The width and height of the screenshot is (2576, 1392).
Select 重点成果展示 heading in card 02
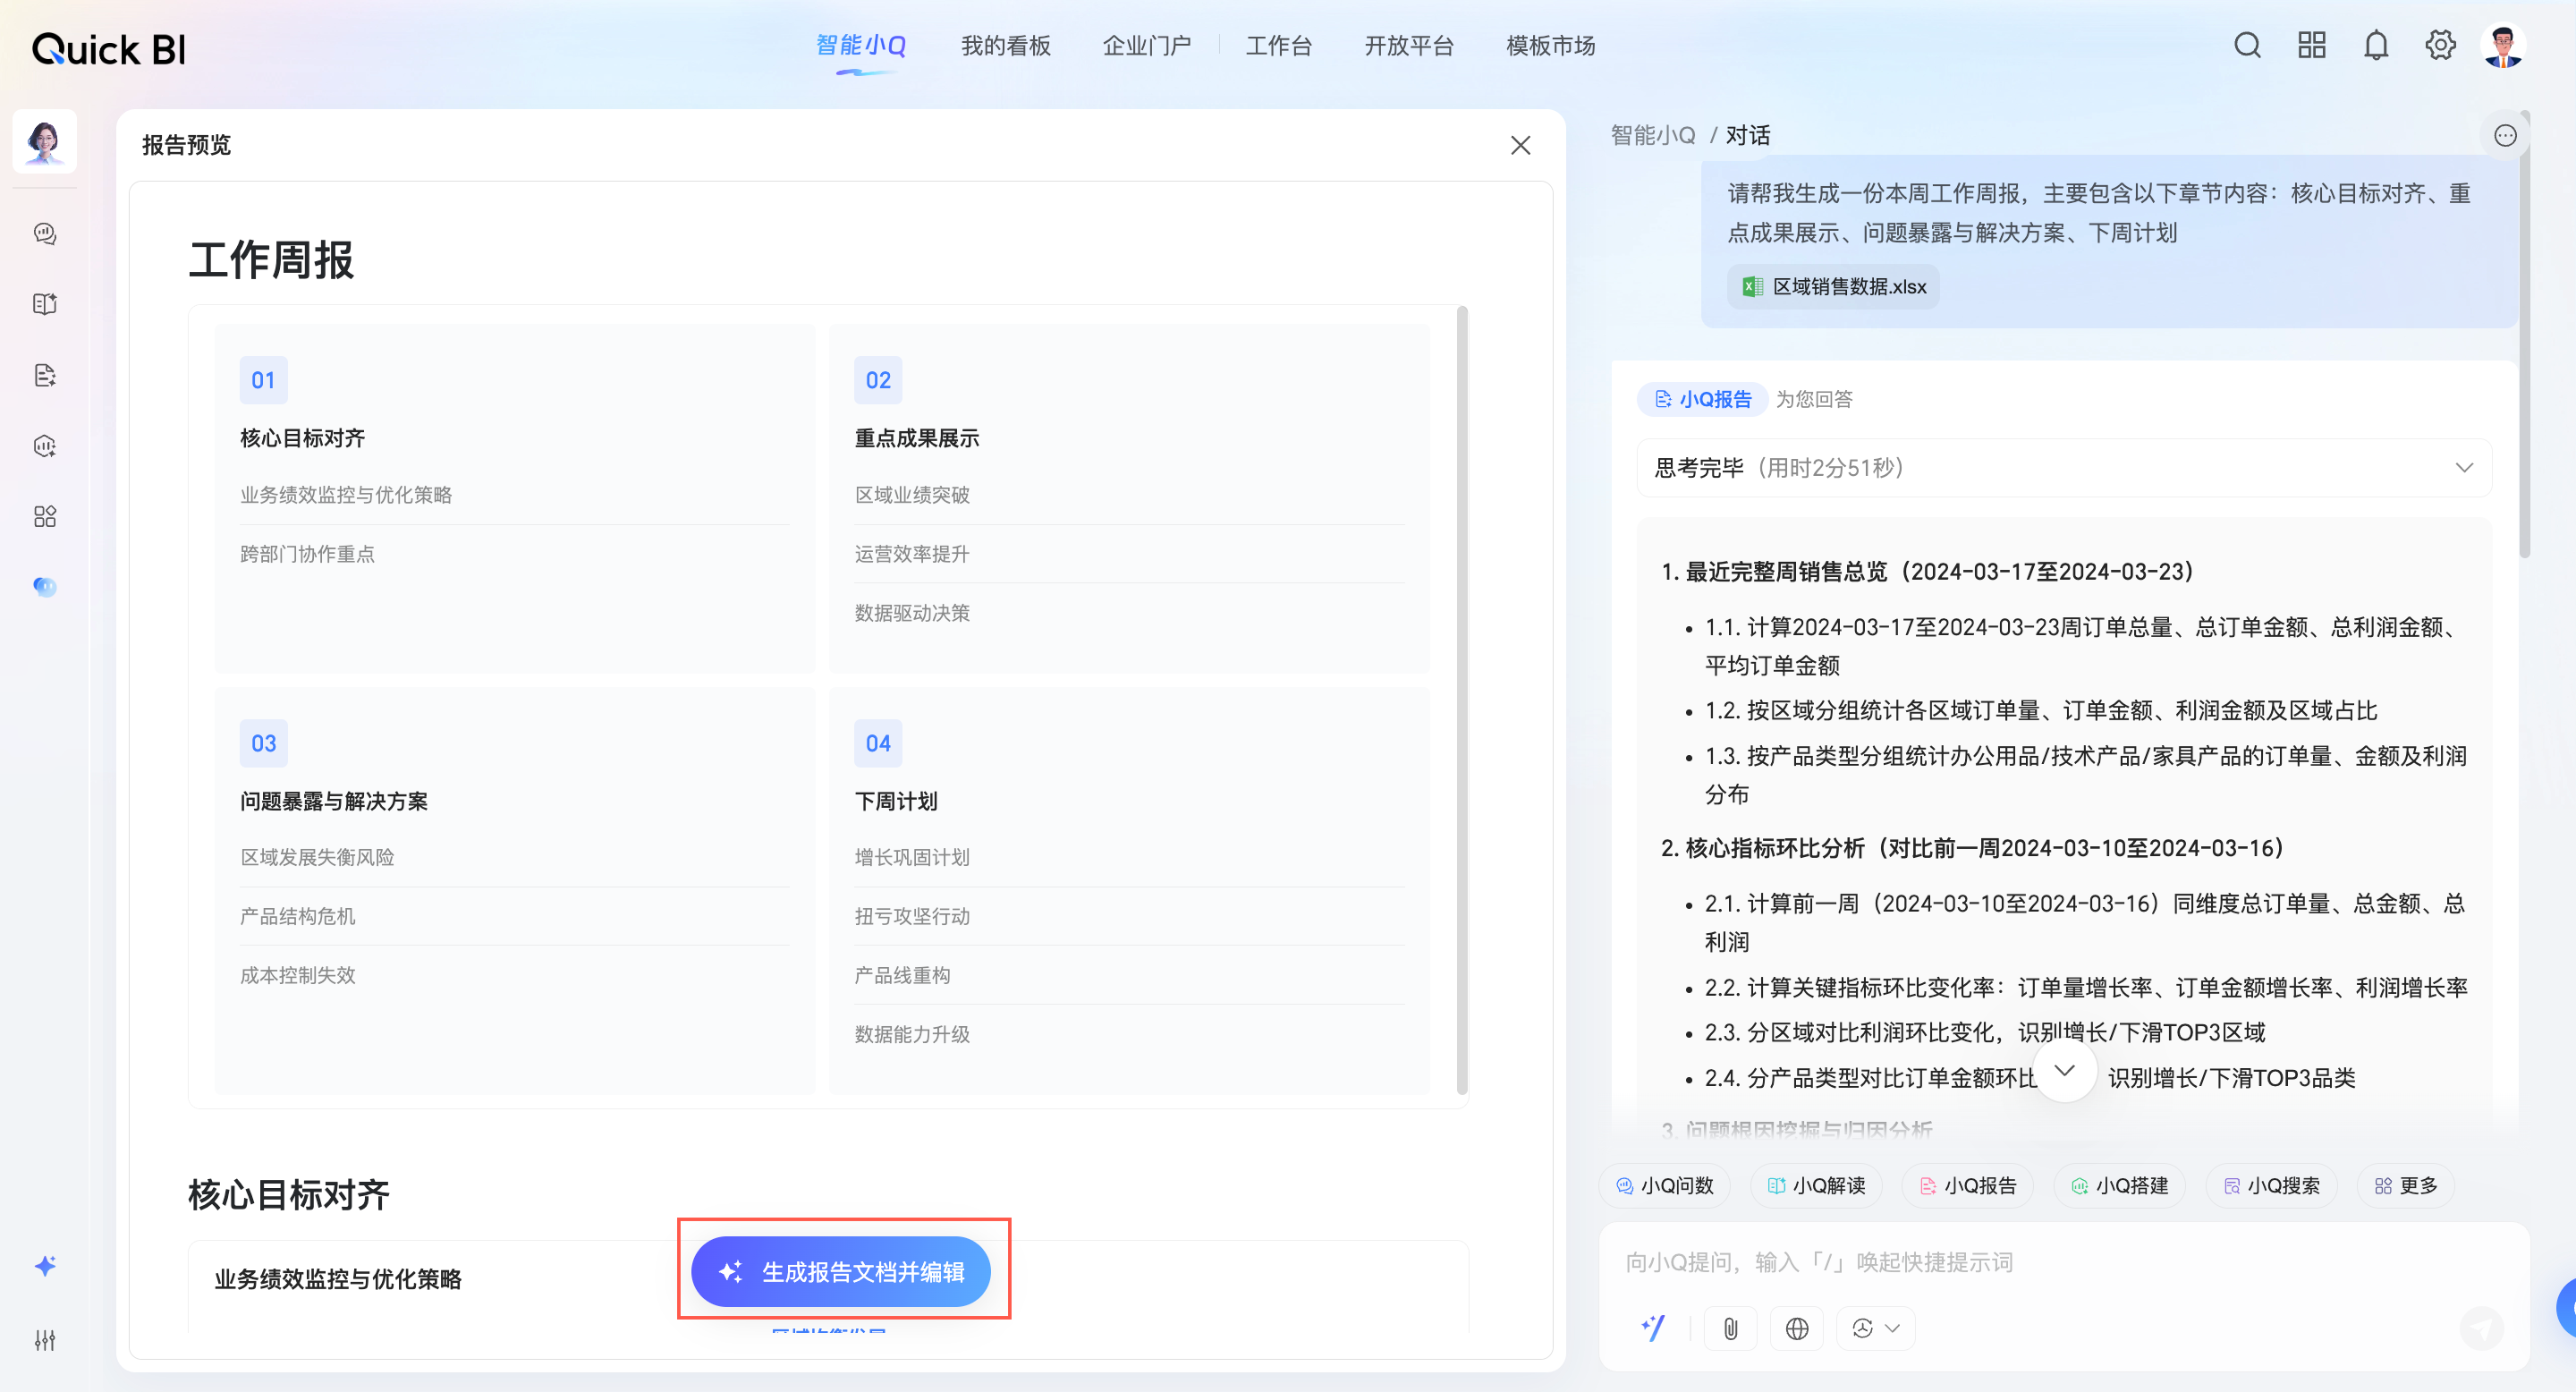click(x=917, y=438)
